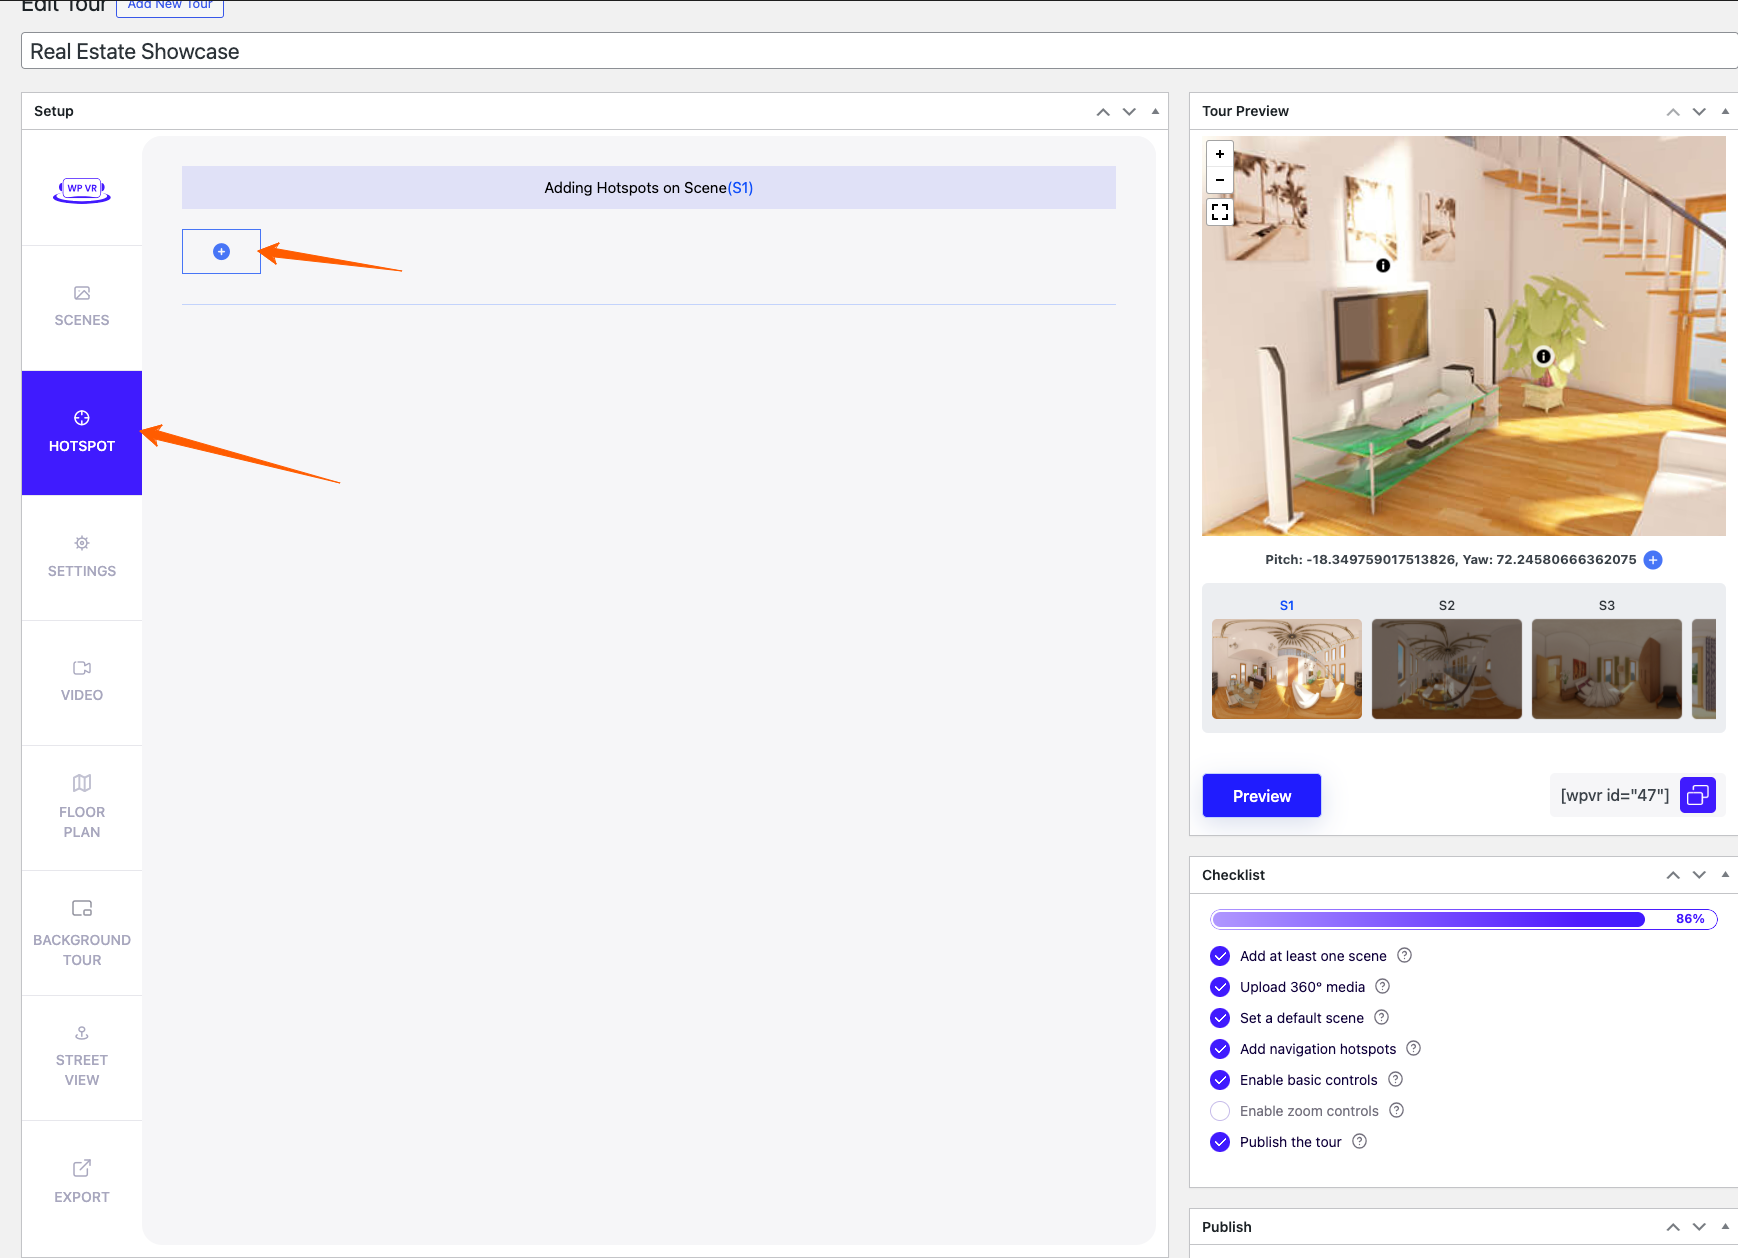Click the WP VR logo
This screenshot has width=1738, height=1258.
coord(82,189)
